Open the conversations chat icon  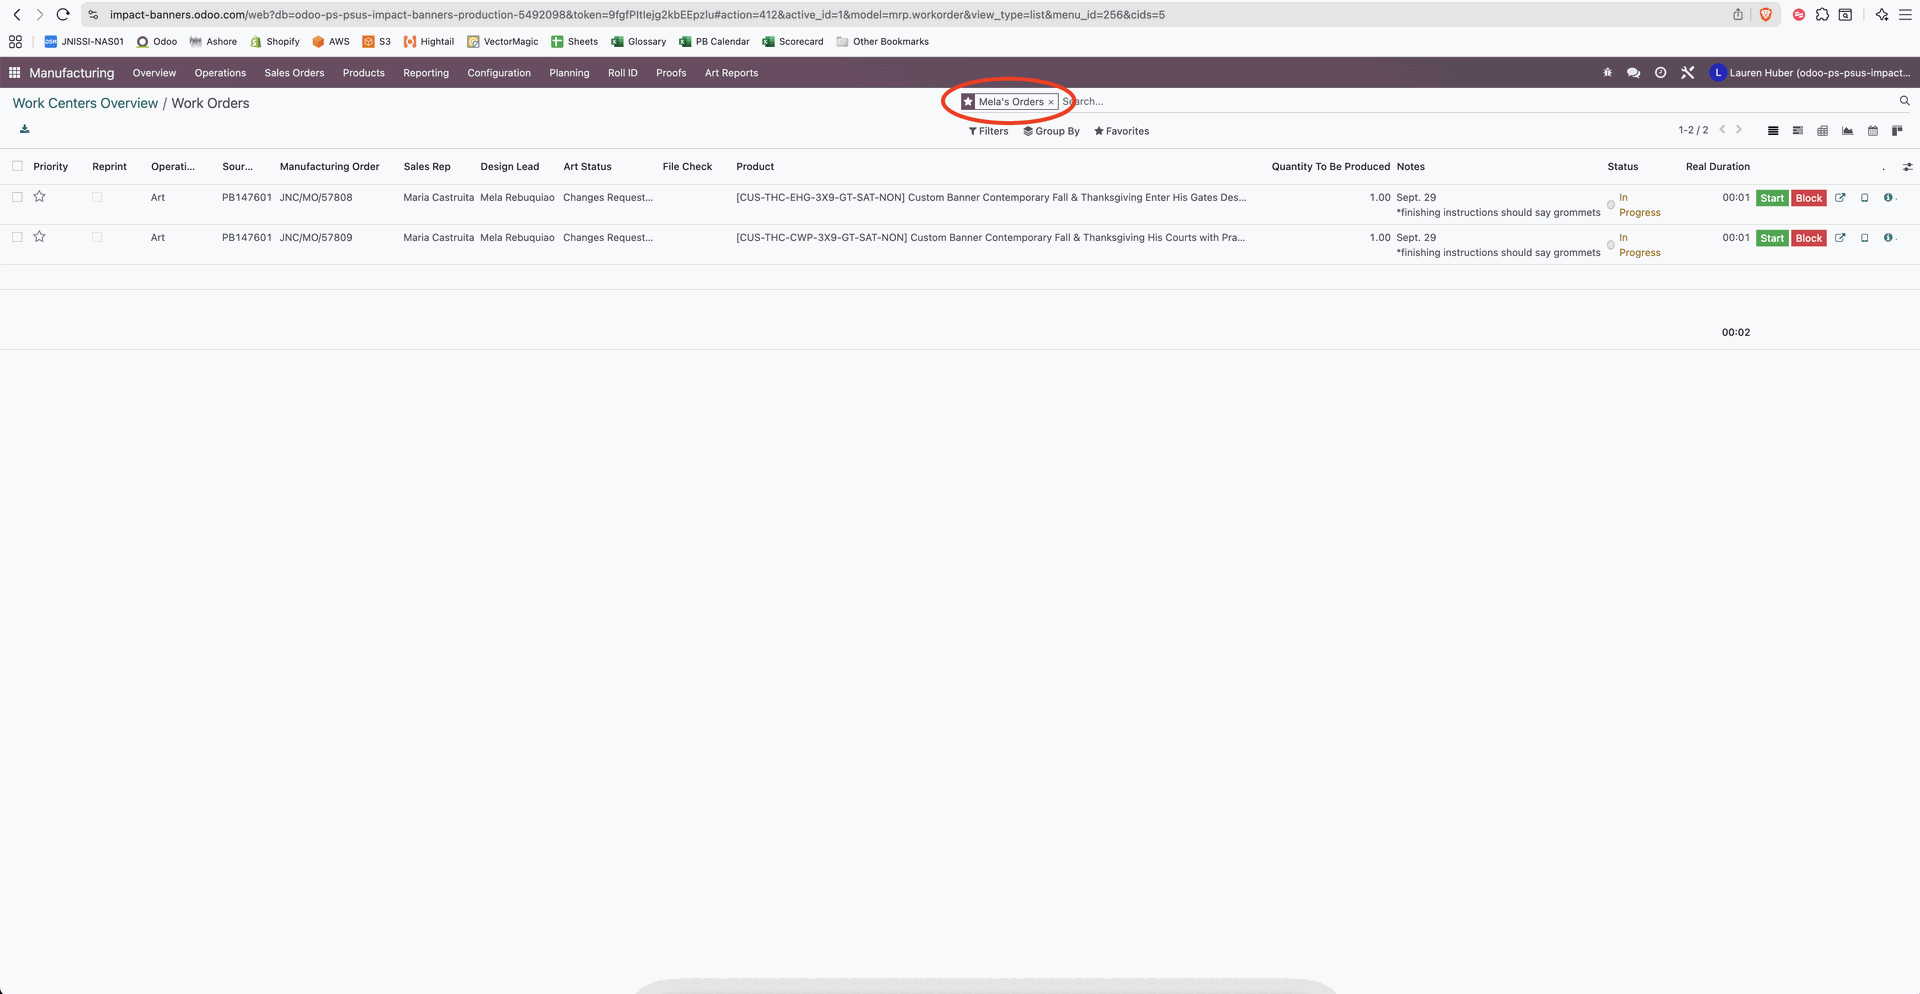pyautogui.click(x=1633, y=73)
